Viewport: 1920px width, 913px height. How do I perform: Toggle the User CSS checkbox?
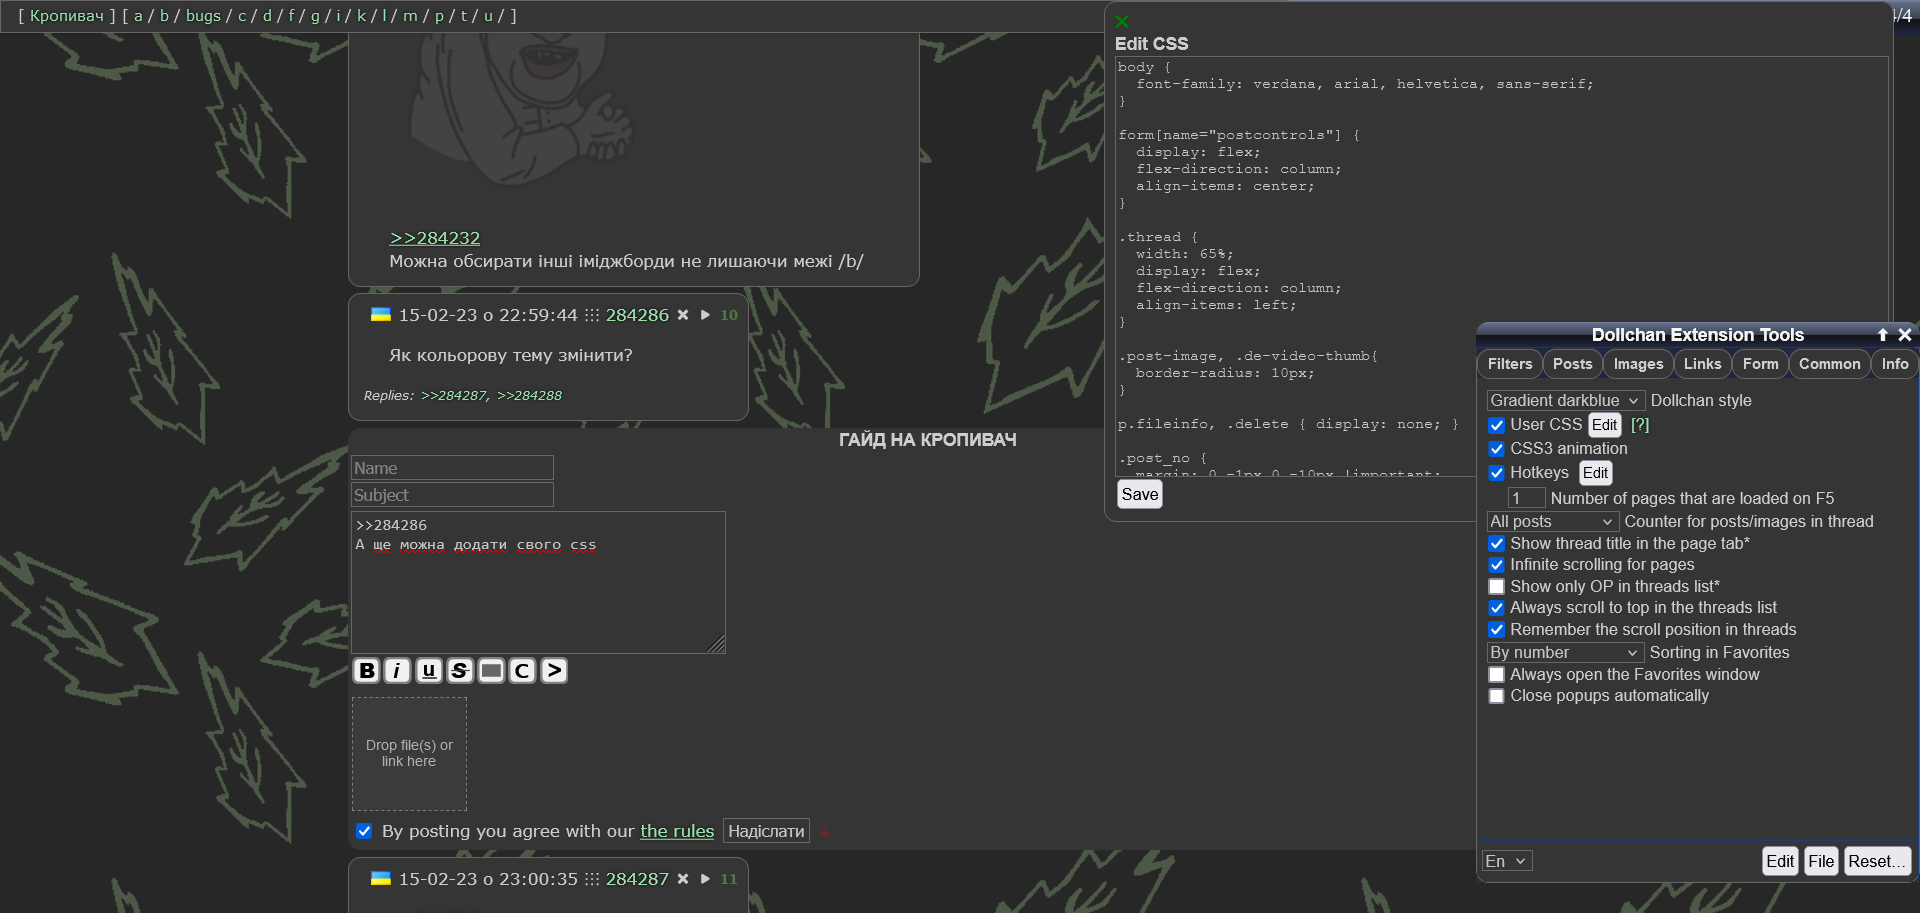tap(1497, 425)
